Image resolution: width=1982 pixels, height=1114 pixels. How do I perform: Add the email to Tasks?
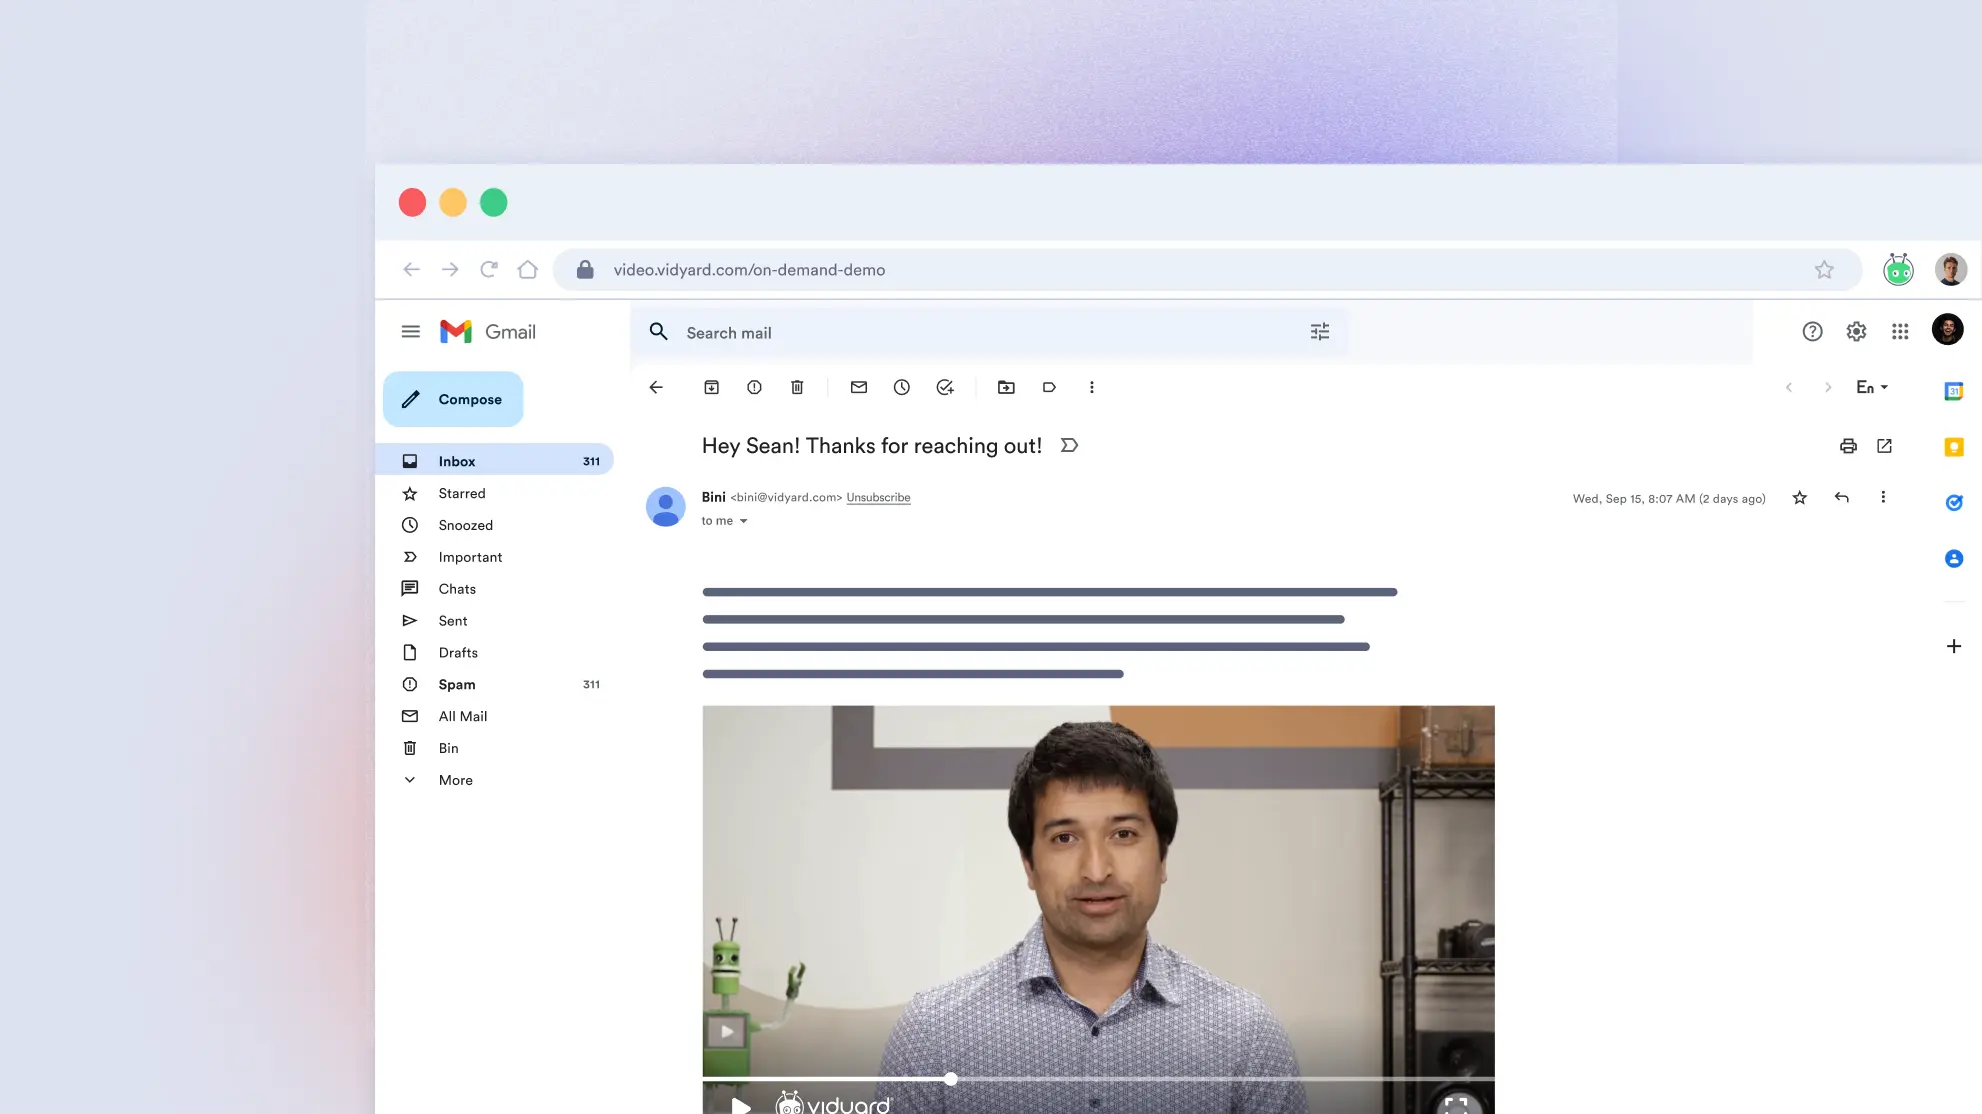[x=945, y=387]
